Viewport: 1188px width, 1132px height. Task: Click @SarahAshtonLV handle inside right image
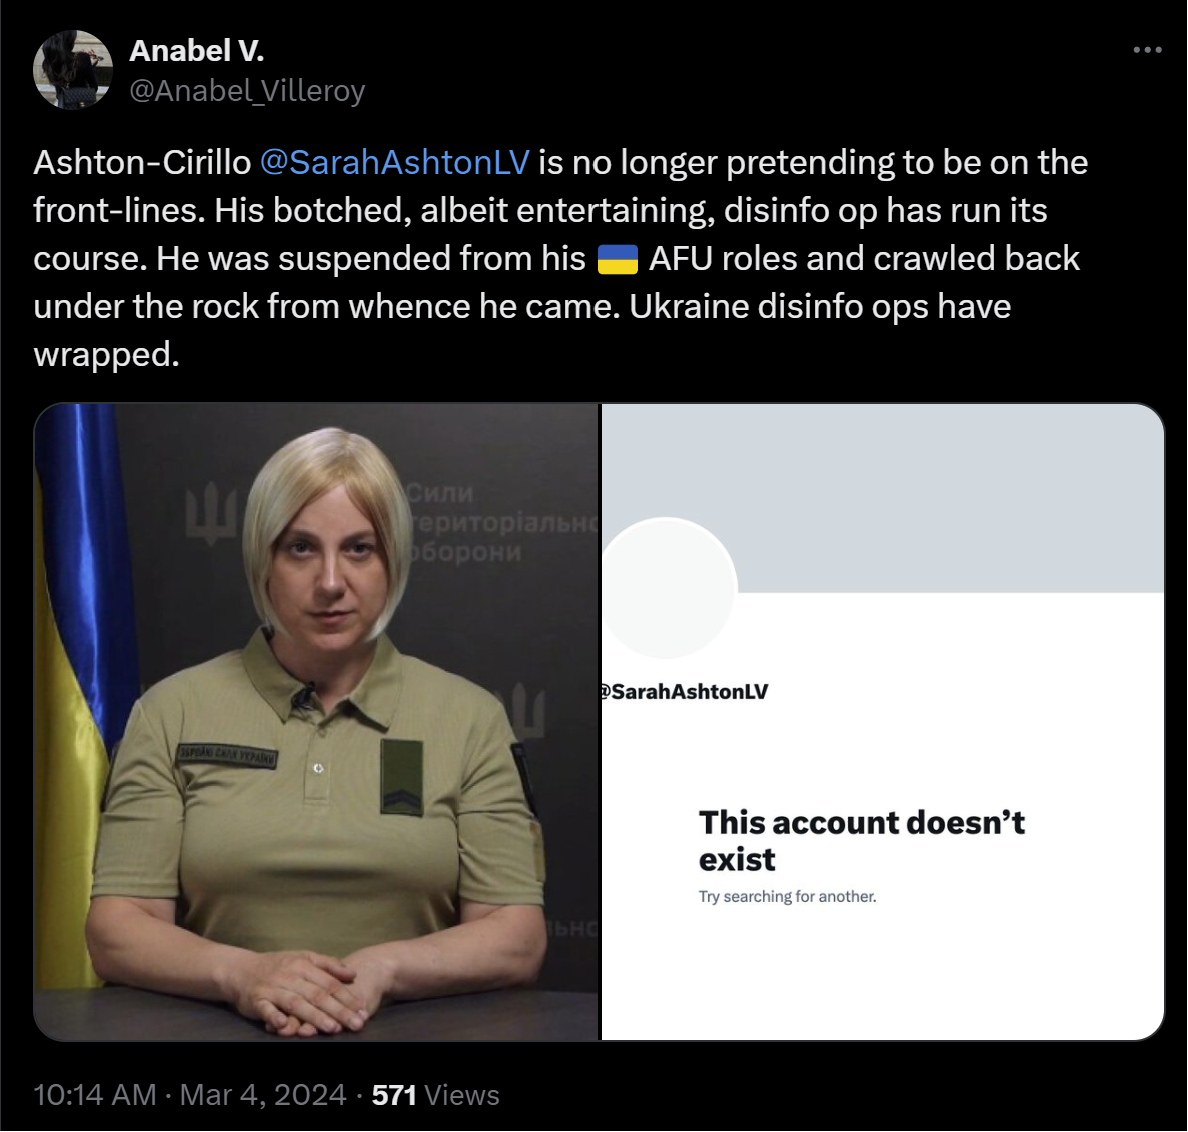coord(684,692)
